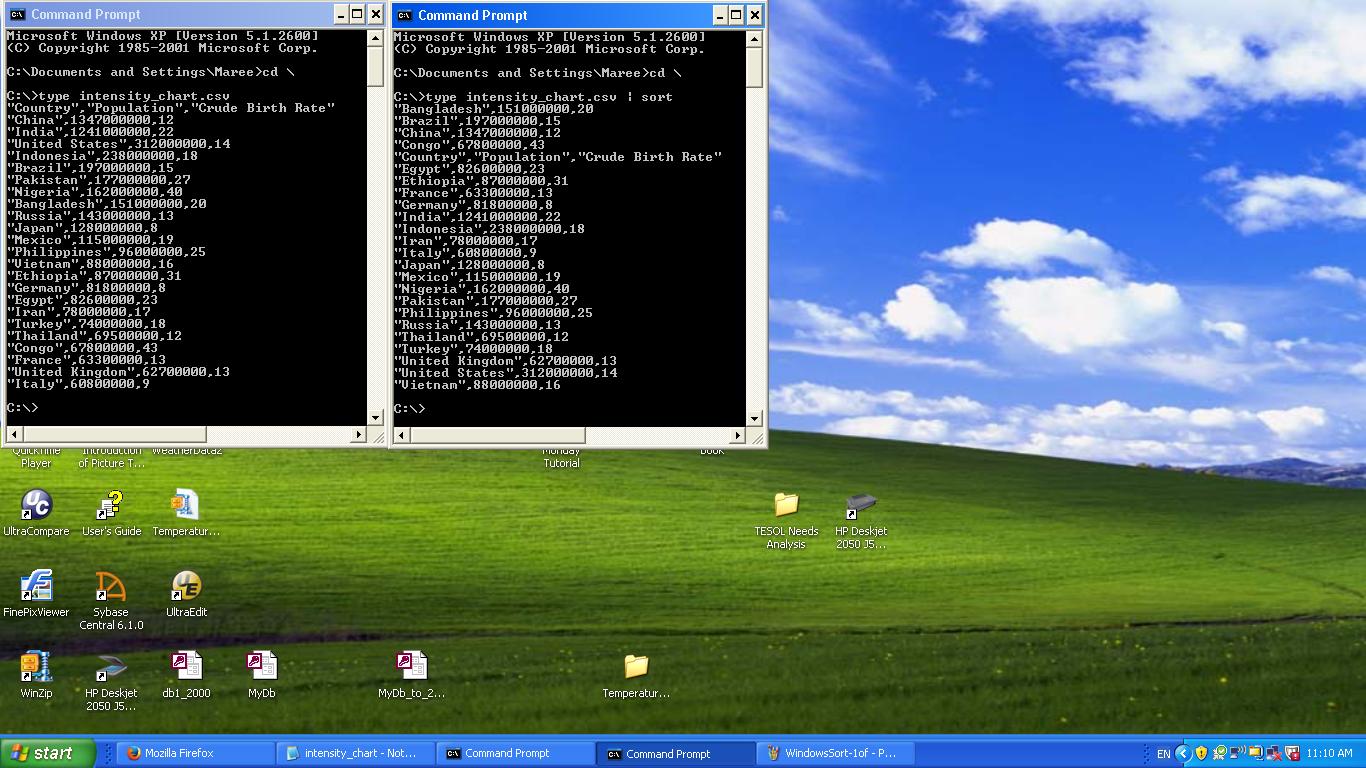The width and height of the screenshot is (1366, 768).
Task: Select the UltraEdit desktop icon
Action: click(x=186, y=587)
